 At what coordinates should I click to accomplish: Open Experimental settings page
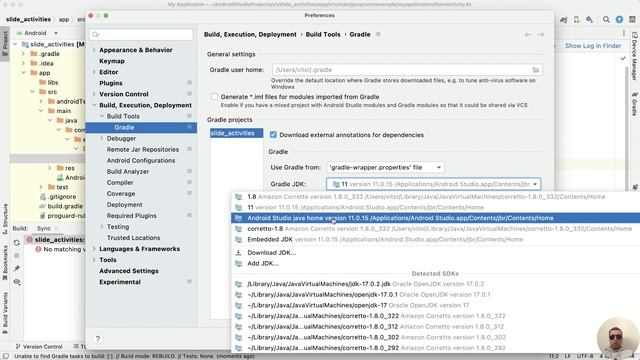[x=120, y=282]
